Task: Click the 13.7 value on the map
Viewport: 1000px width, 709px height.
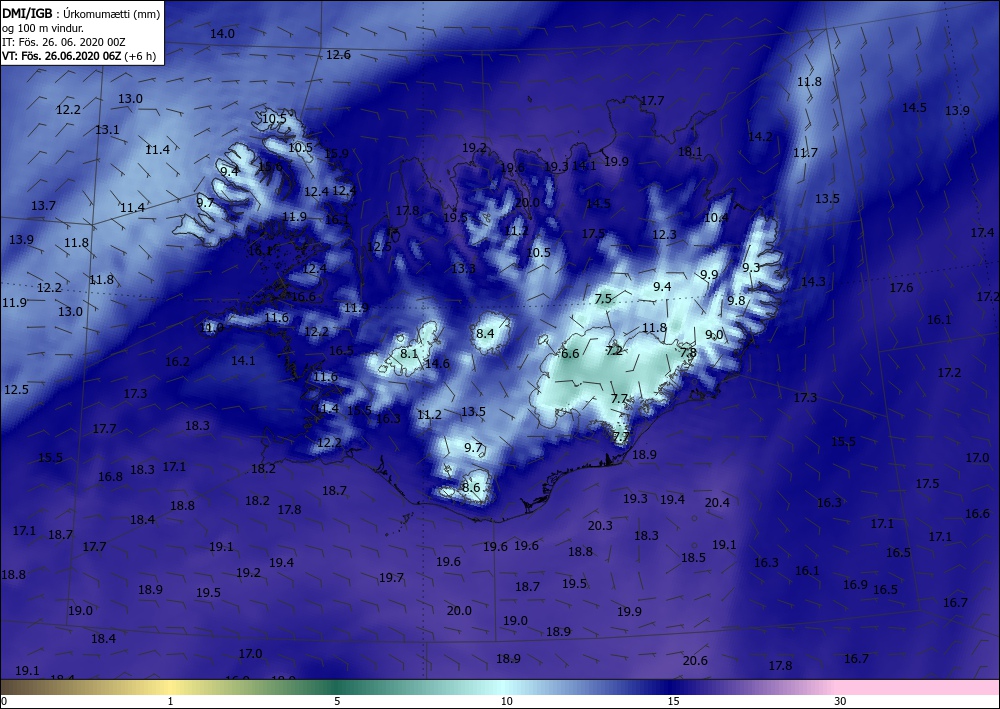Action: point(43,205)
